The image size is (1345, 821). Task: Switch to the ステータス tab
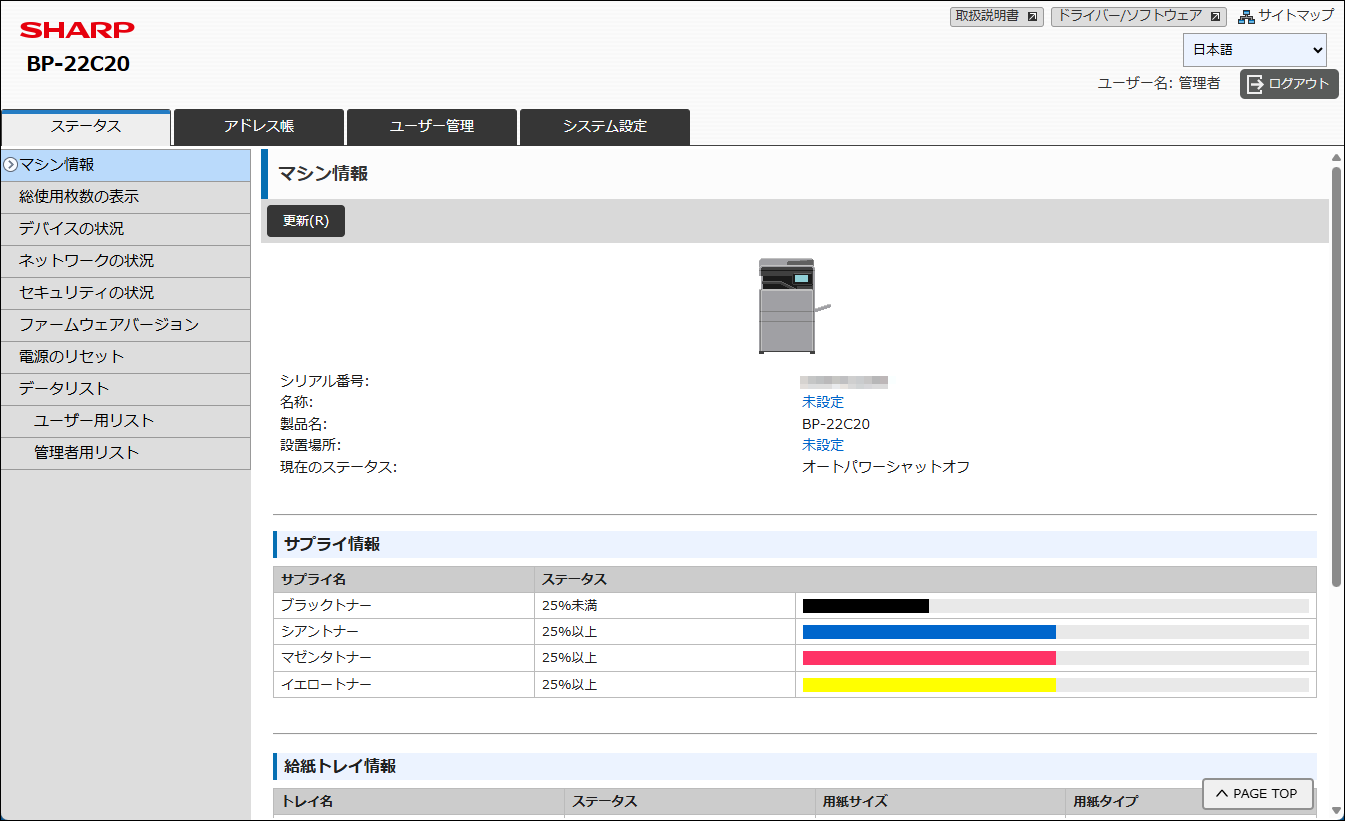[86, 127]
